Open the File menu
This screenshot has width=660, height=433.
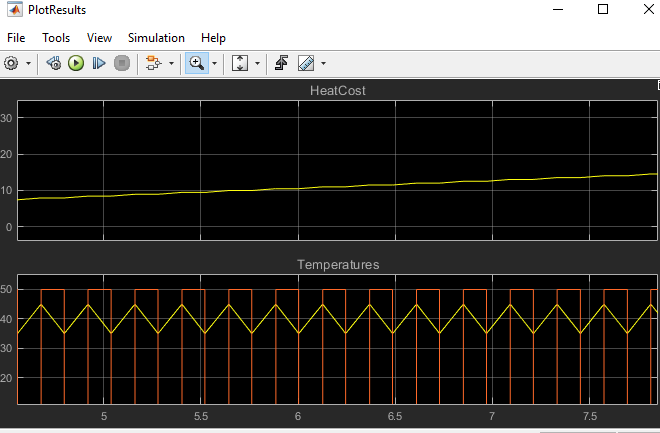tap(16, 38)
